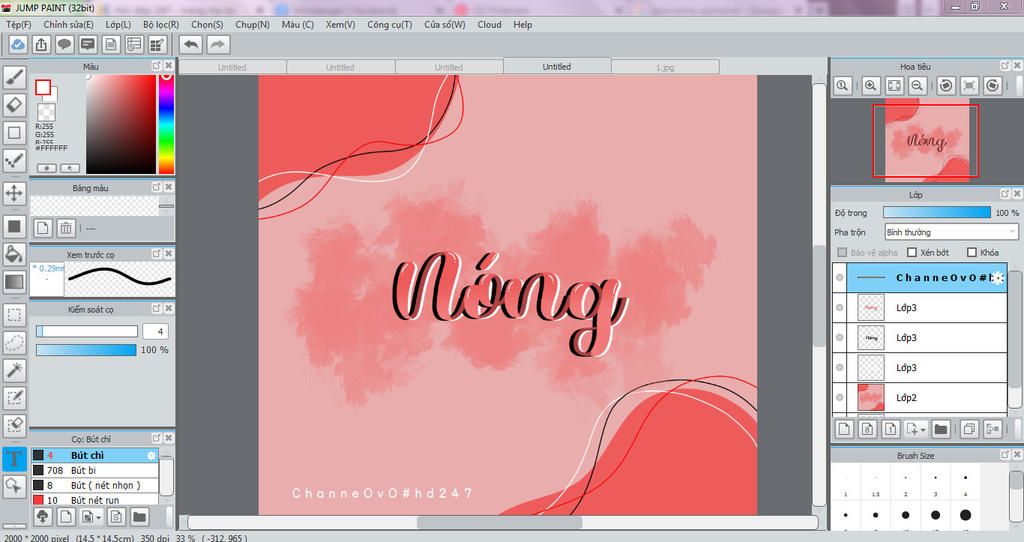
Task: Enable the Khóa checkbox
Action: (x=972, y=252)
